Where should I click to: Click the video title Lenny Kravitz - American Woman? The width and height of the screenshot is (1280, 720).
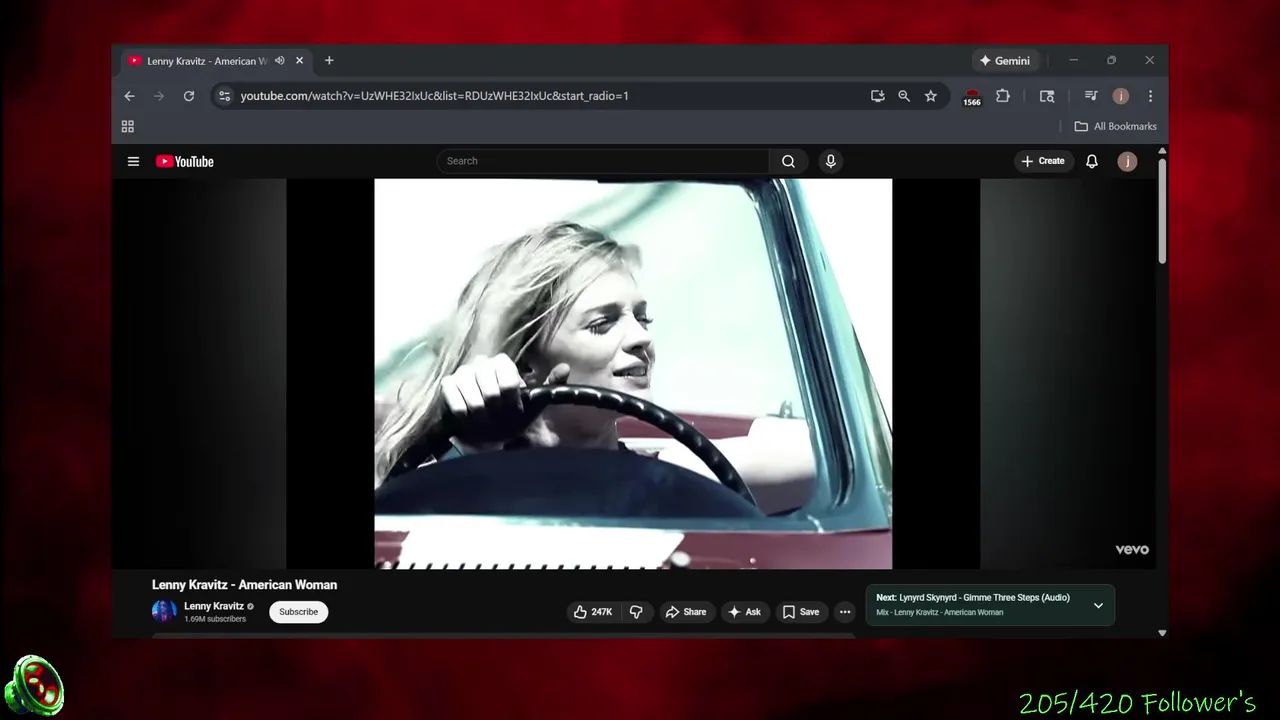coord(244,585)
